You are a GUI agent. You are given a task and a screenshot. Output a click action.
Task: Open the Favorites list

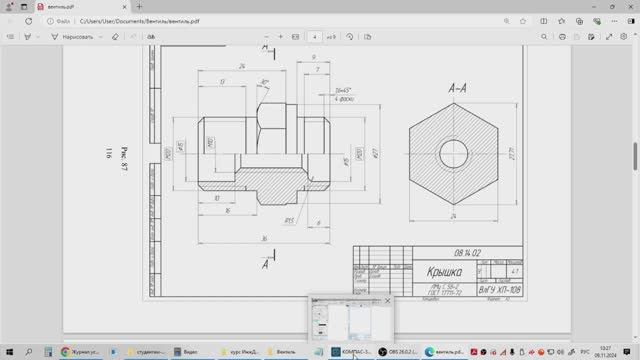pos(562,21)
